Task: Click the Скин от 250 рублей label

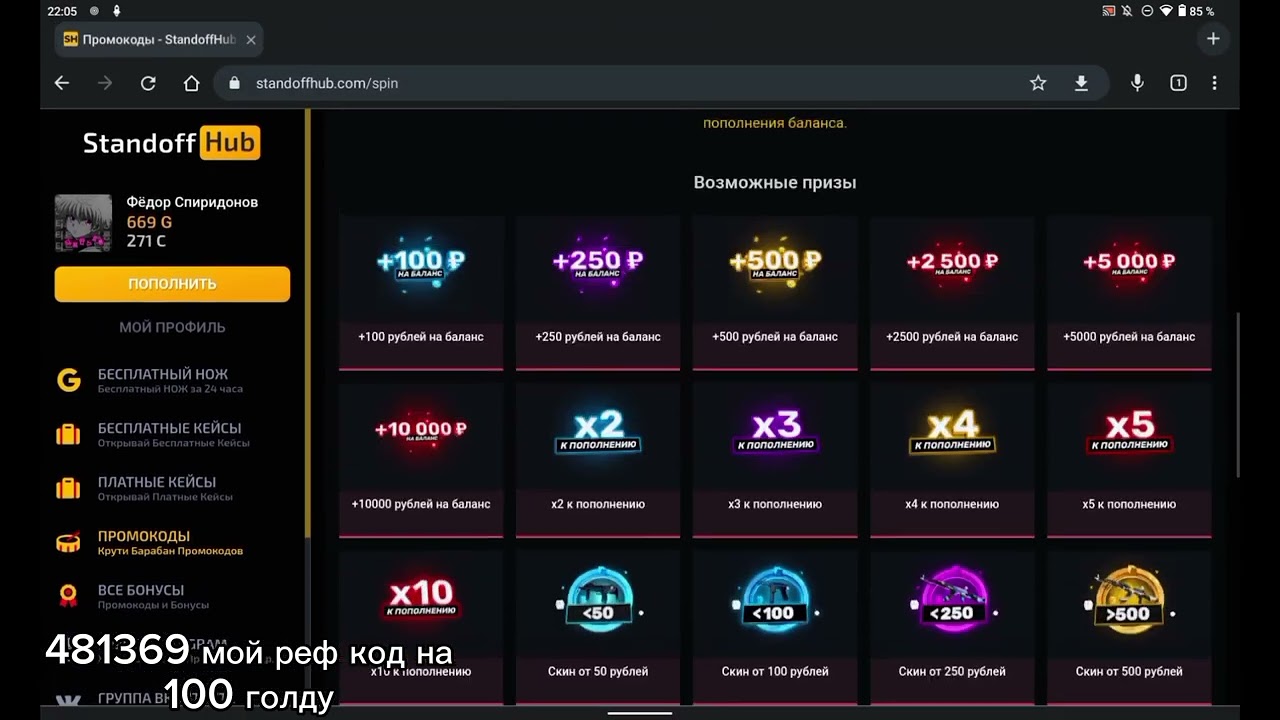Action: coord(952,671)
